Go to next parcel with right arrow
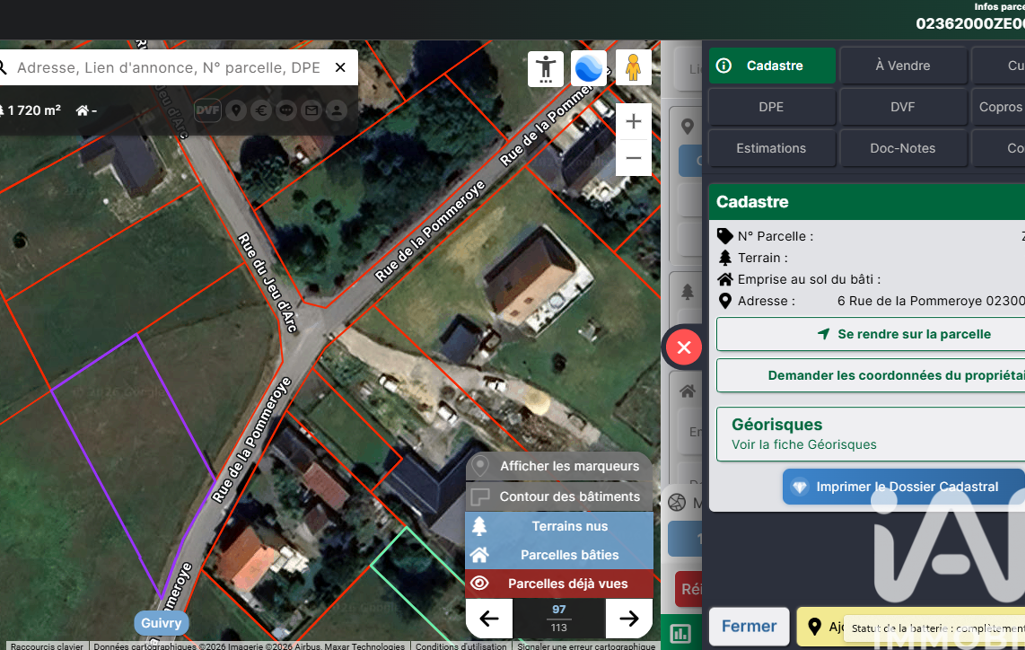Viewport: 1025px width, 650px height. coord(628,619)
